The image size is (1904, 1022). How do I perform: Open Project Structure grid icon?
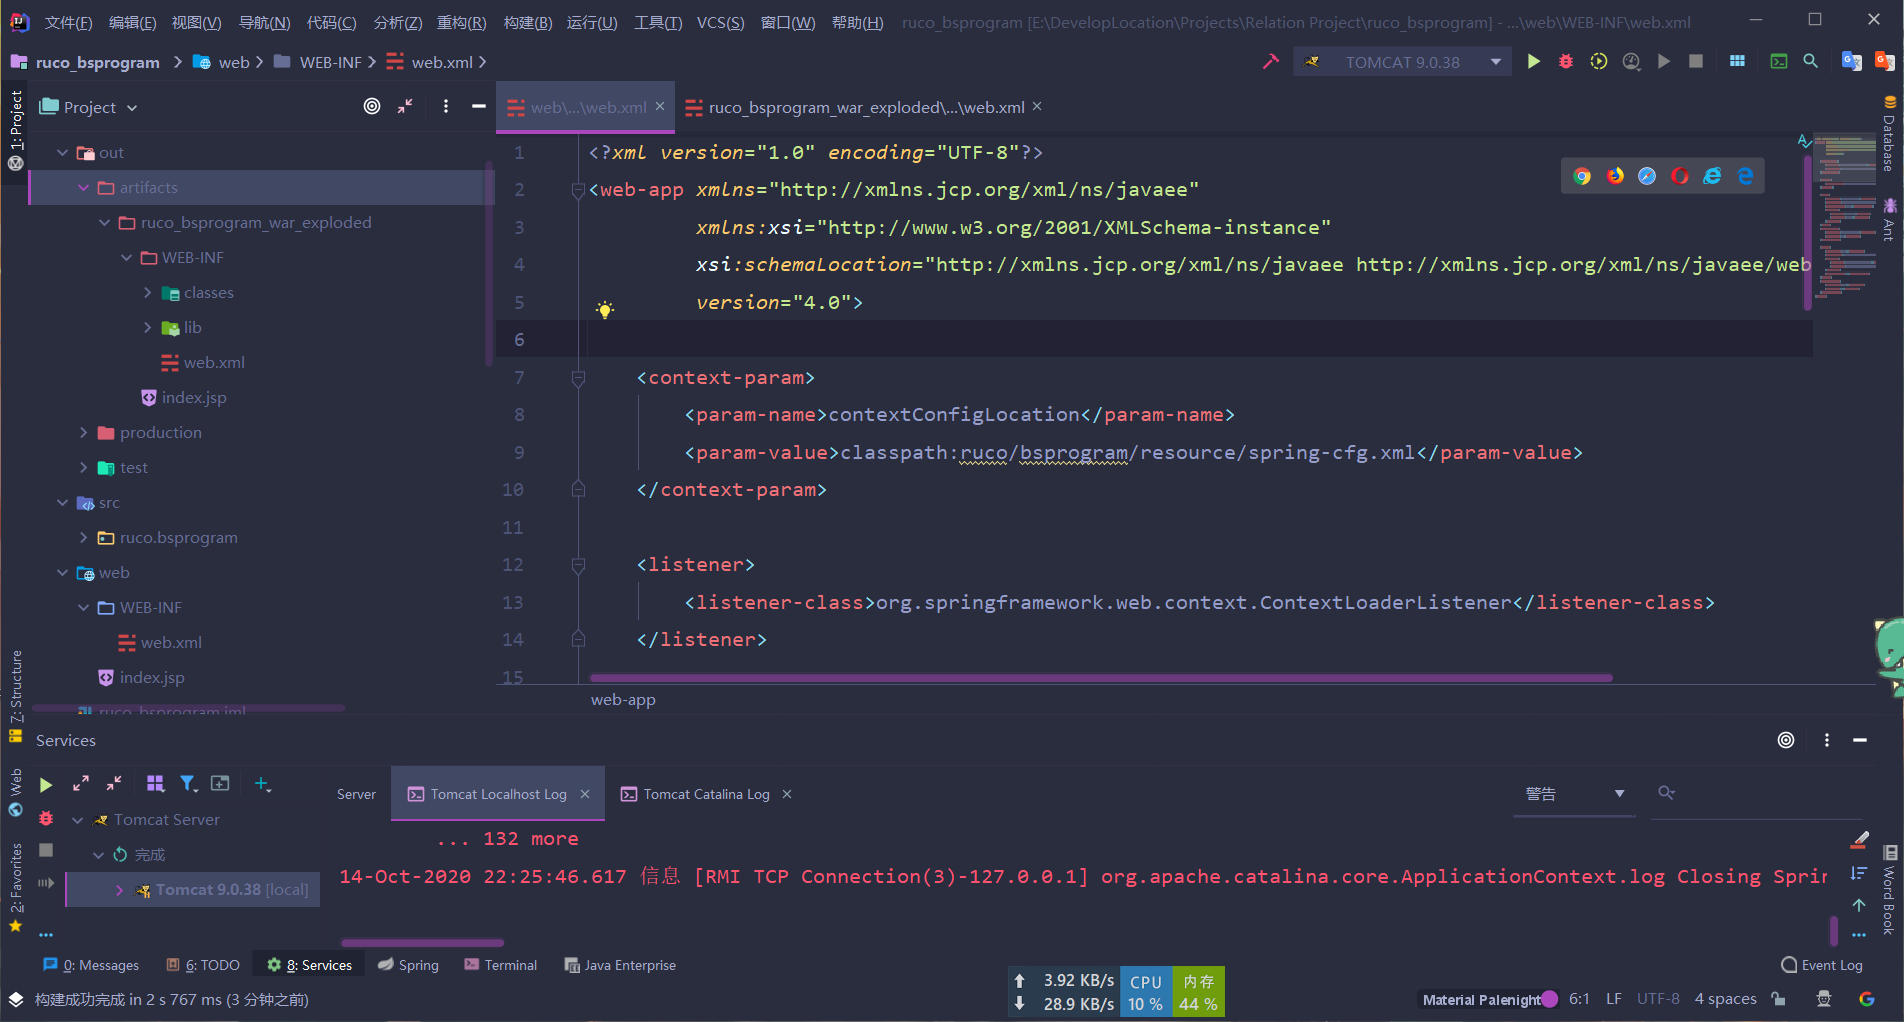tap(1737, 62)
